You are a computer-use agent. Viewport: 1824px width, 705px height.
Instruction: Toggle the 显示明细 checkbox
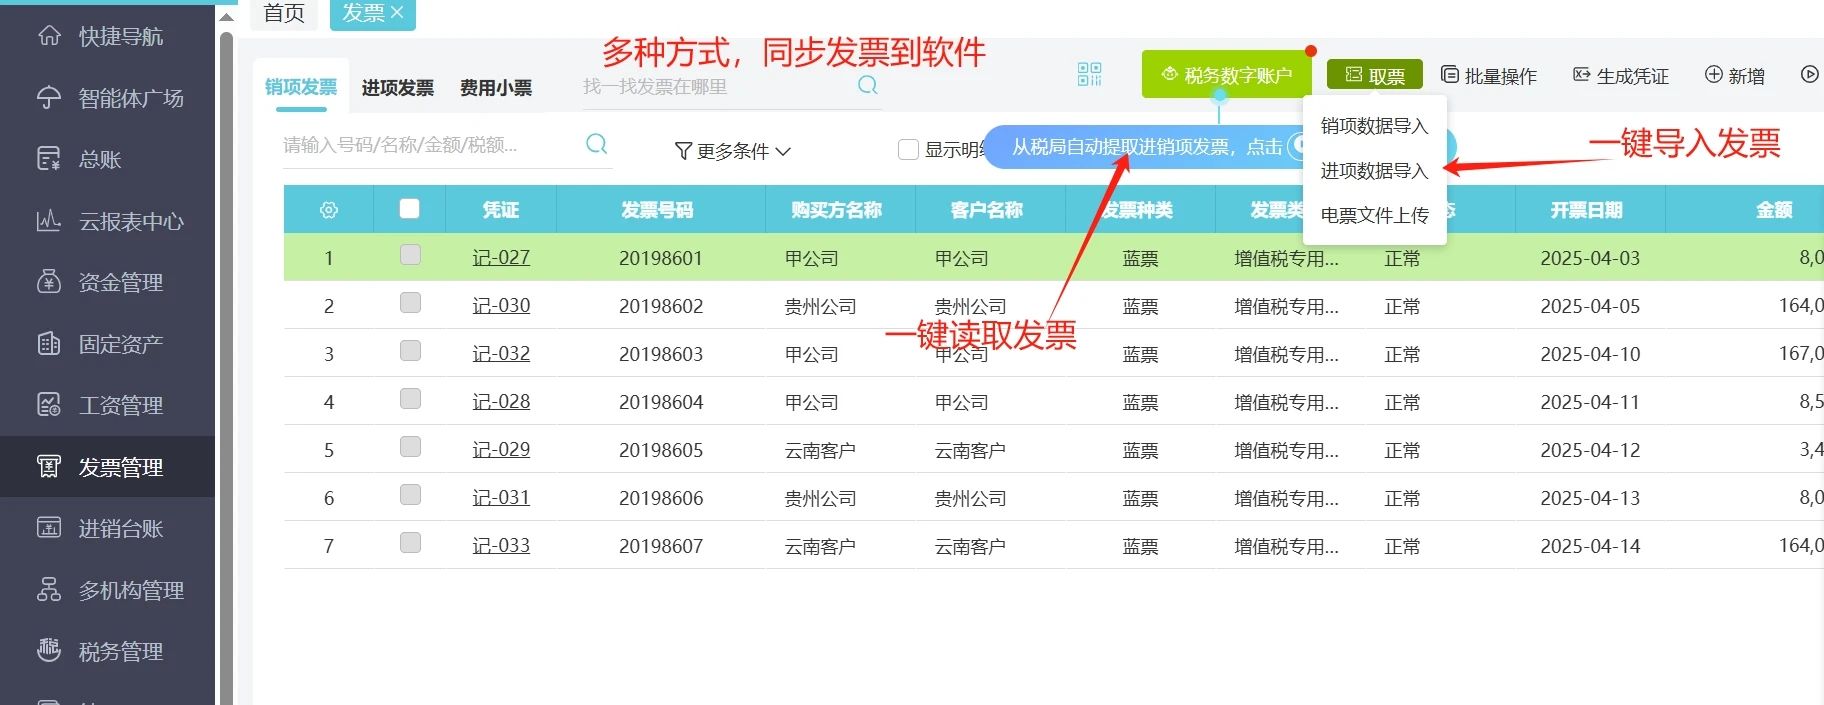coord(908,150)
